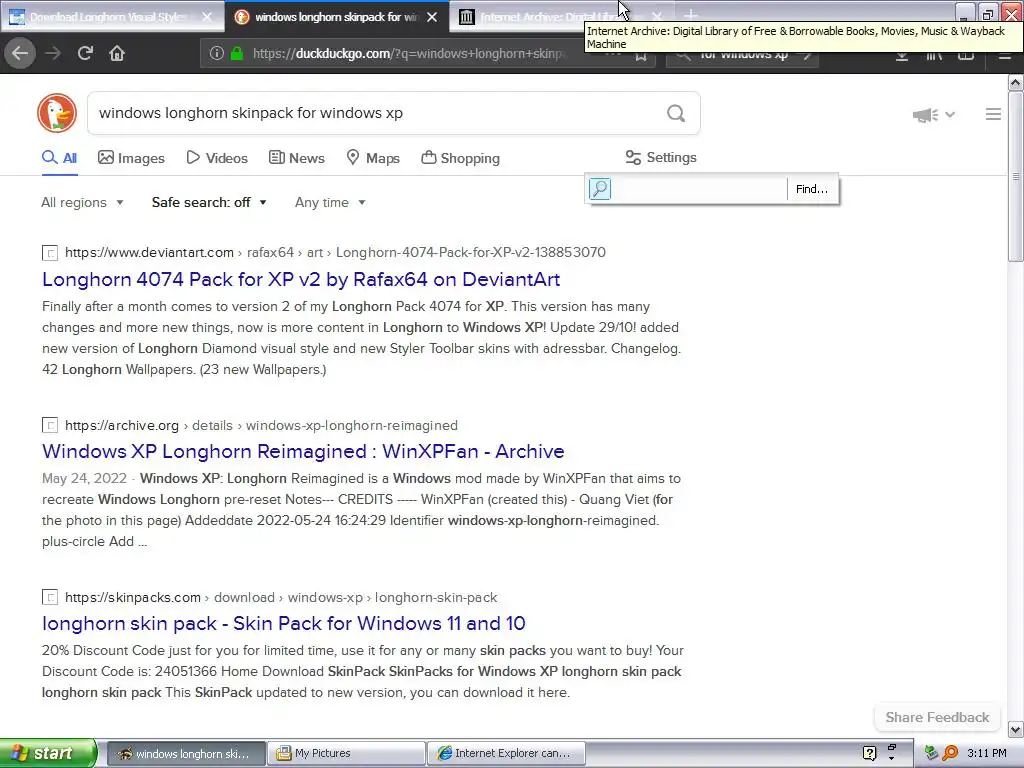Click the vertical scrollbar thumb

click(x=1016, y=176)
